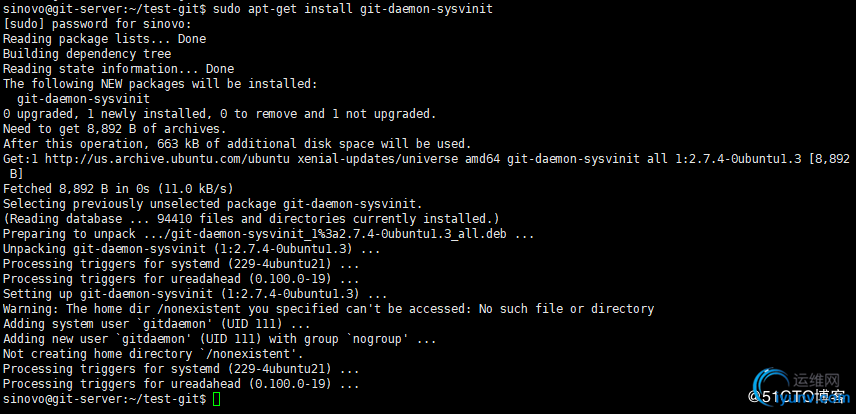This screenshot has height=414, width=856.
Task: Click the nonexistent home dir warning line
Action: coord(328,309)
